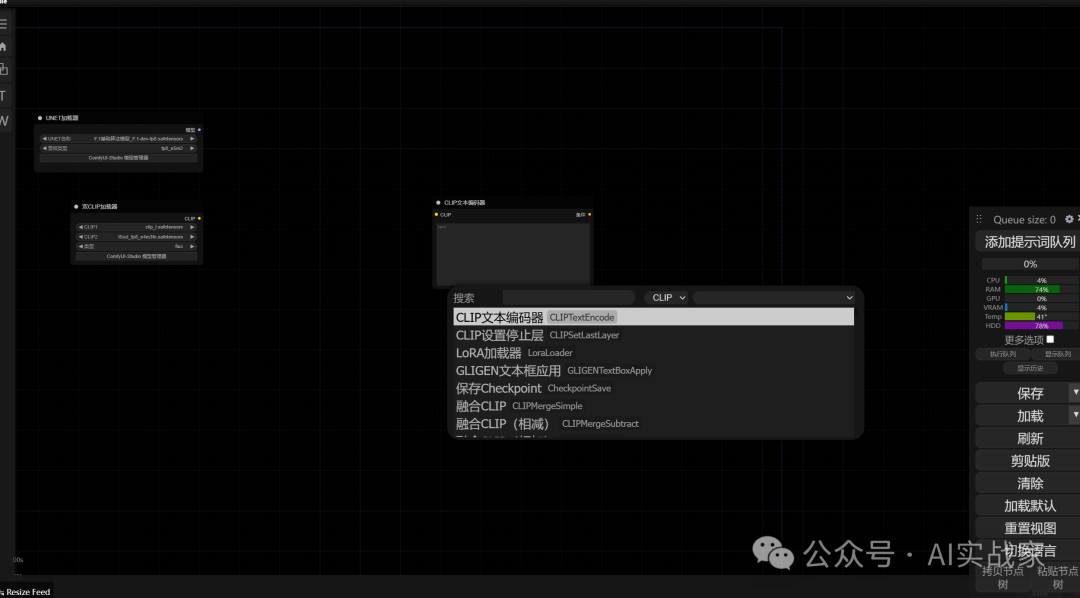The height and width of the screenshot is (598, 1080).
Task: Click the 加载 button
Action: 1022,415
